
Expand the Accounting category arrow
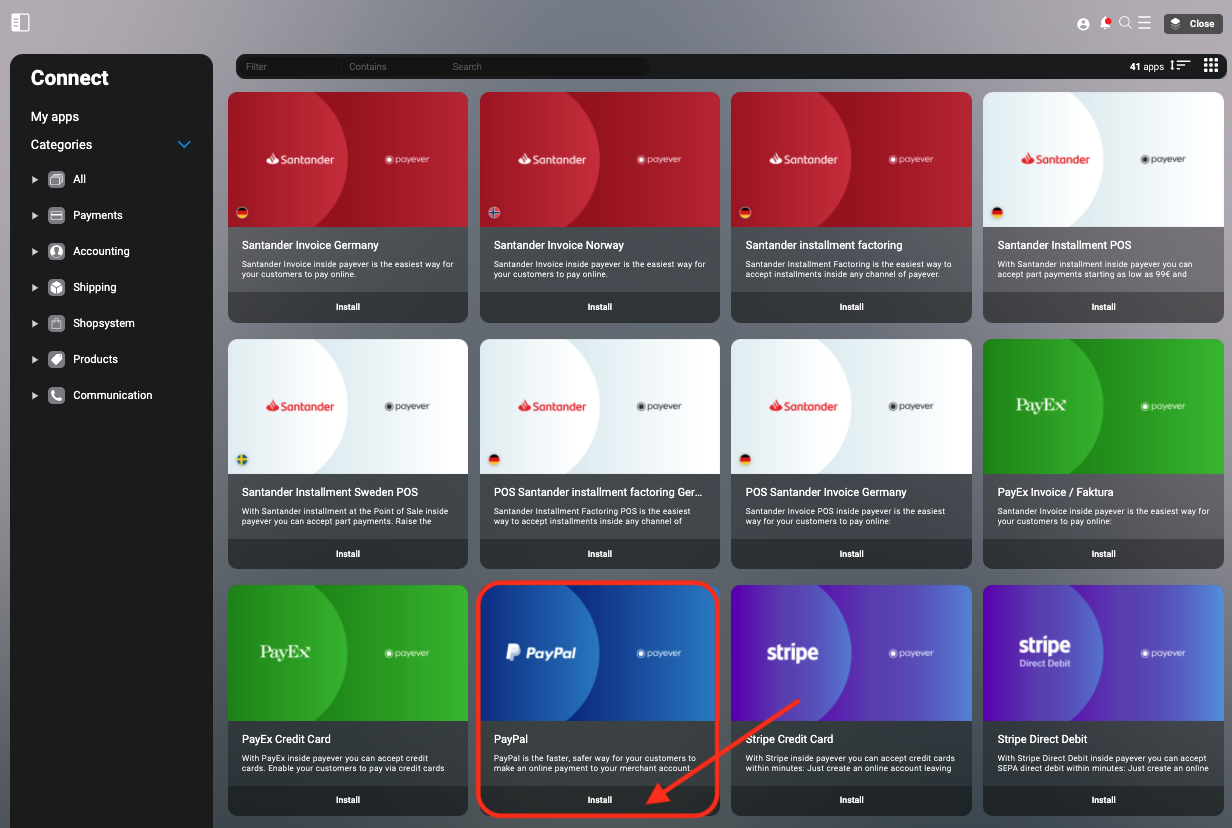click(x=35, y=252)
